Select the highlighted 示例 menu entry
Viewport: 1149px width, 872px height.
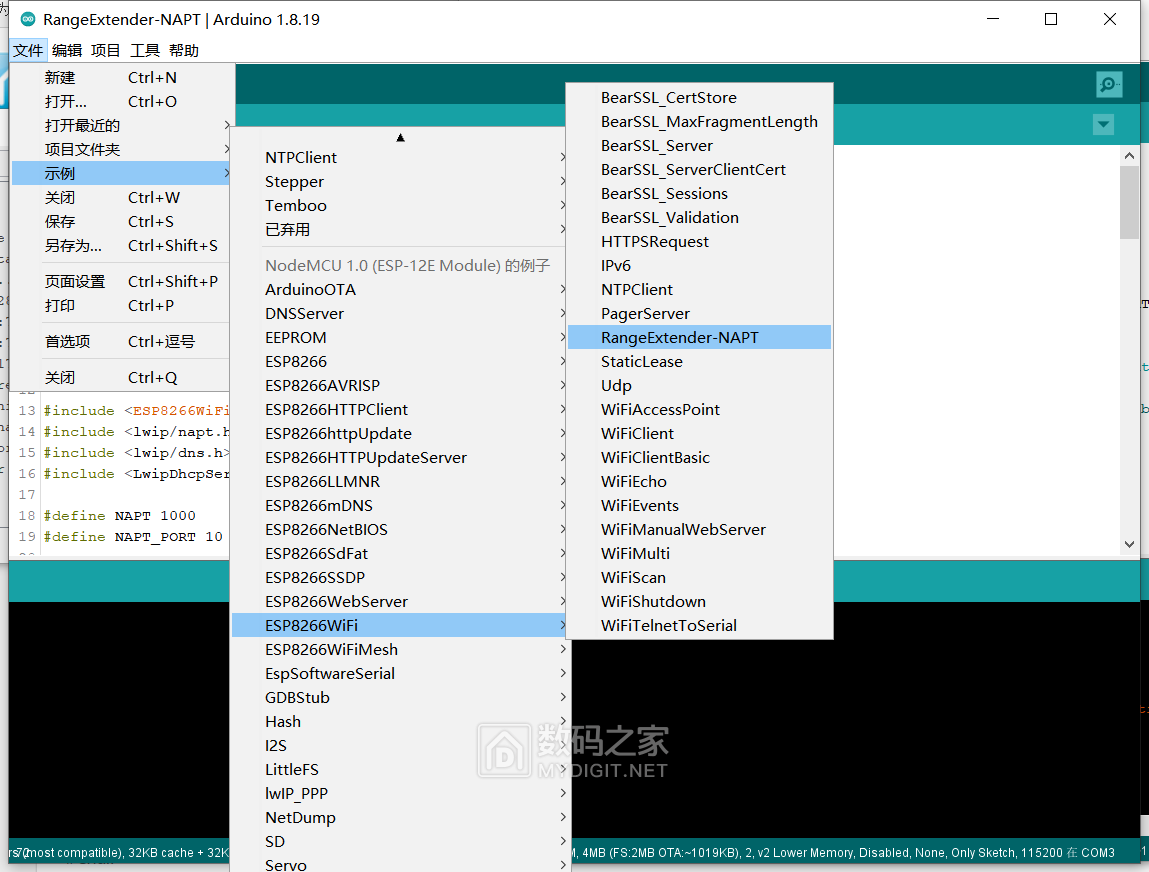(121, 174)
